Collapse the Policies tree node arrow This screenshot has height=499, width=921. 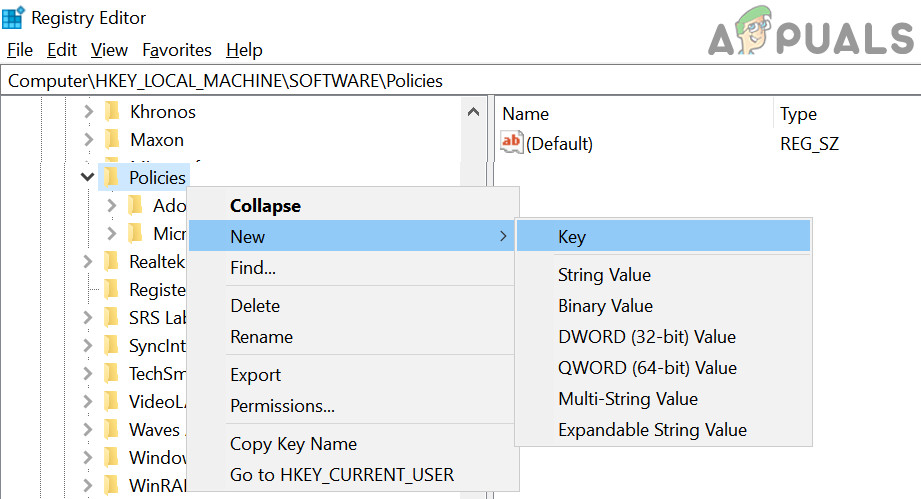tap(88, 178)
